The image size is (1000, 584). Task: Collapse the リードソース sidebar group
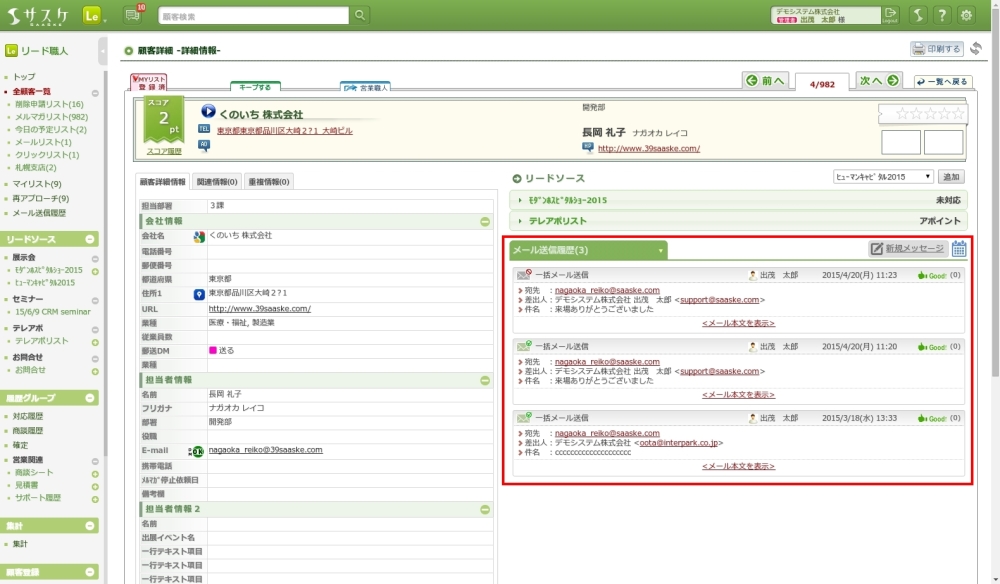point(90,239)
